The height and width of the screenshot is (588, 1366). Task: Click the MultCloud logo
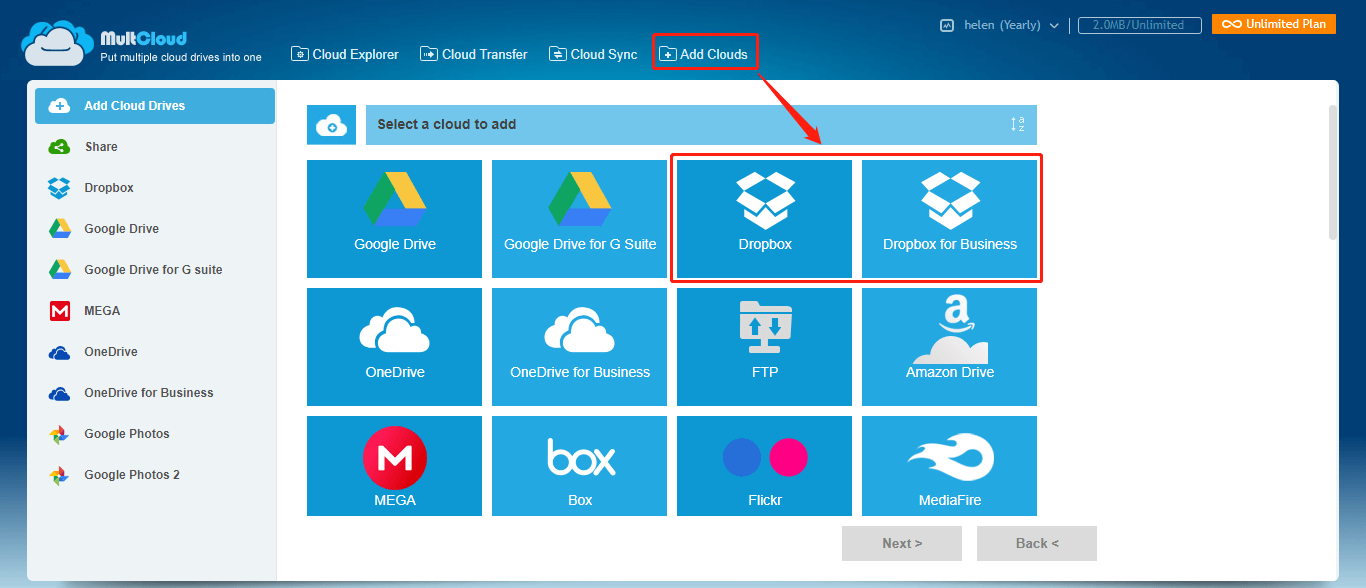pos(141,44)
